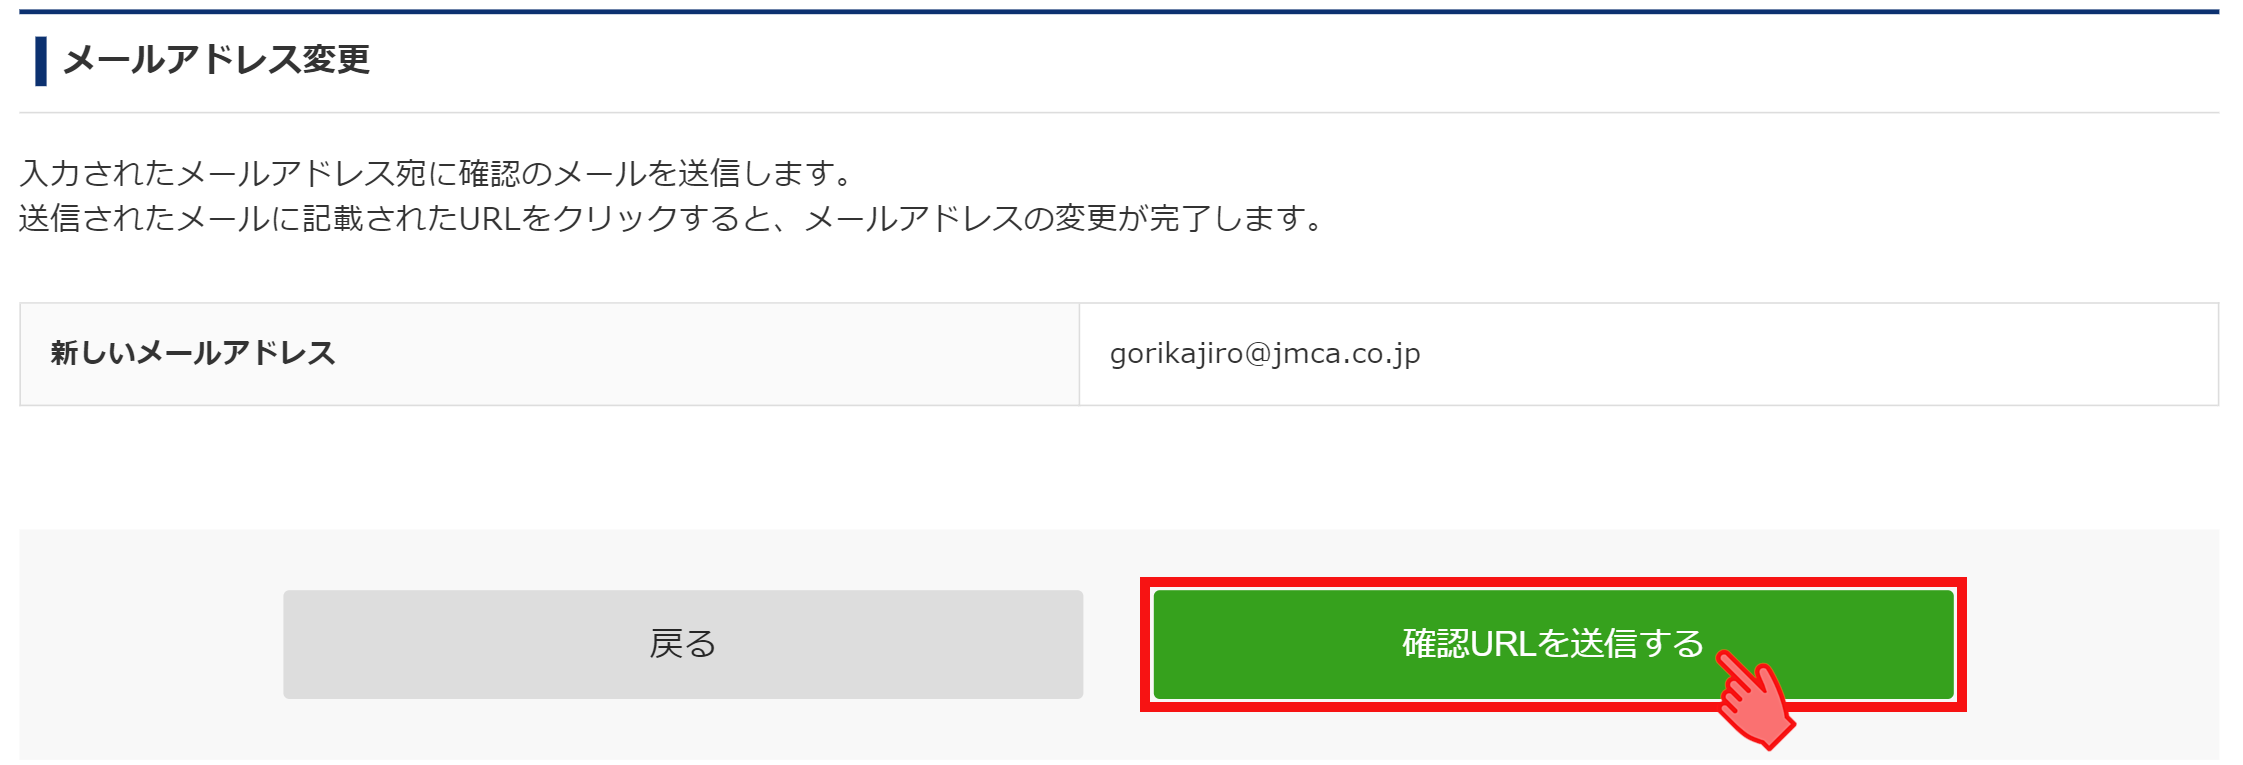Click the メールアドレス変更 heading
This screenshot has height=765, width=2243.
click(216, 60)
